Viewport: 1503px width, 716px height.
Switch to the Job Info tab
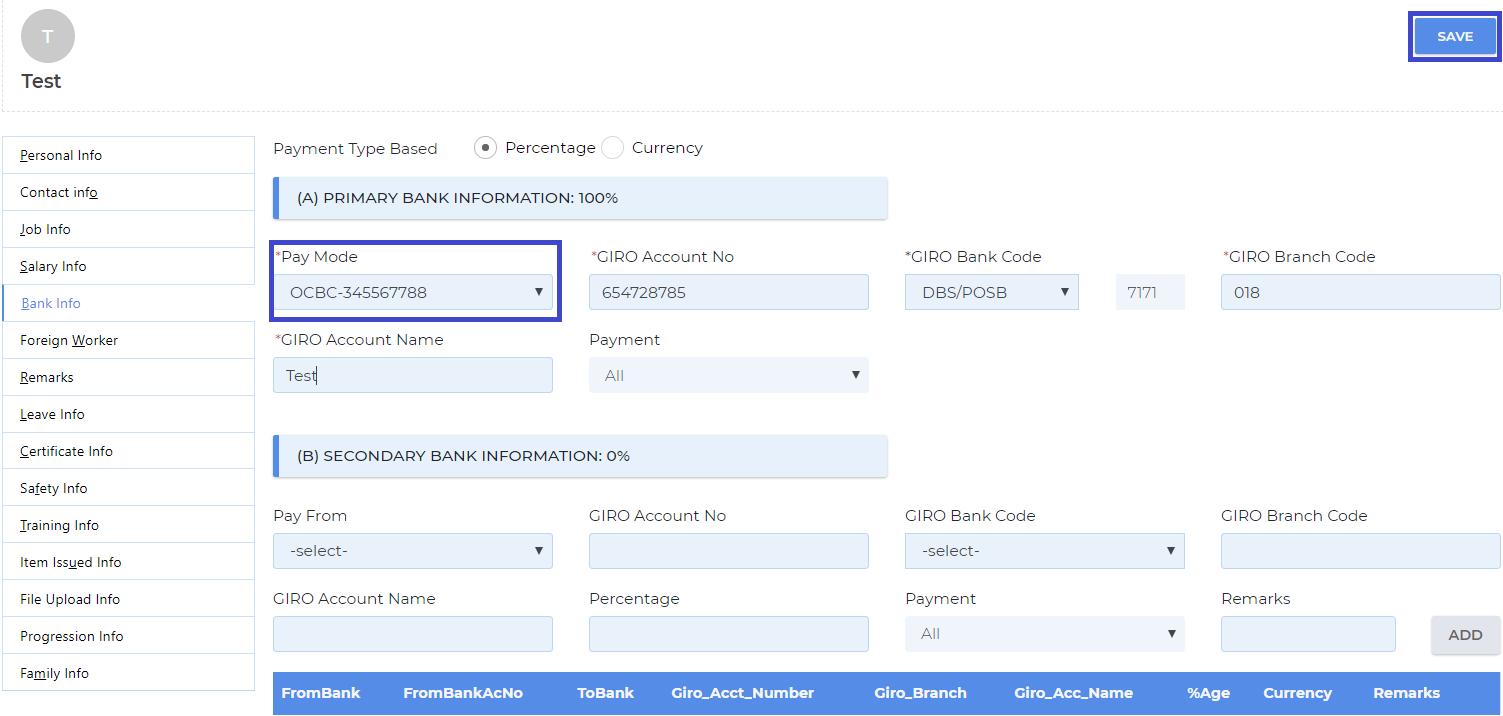(x=128, y=229)
